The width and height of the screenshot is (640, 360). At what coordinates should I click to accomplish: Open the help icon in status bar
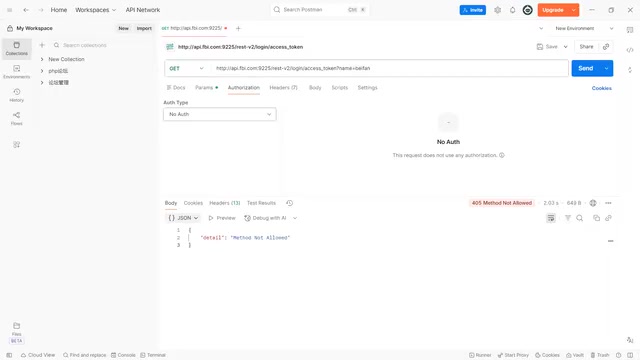(618, 355)
